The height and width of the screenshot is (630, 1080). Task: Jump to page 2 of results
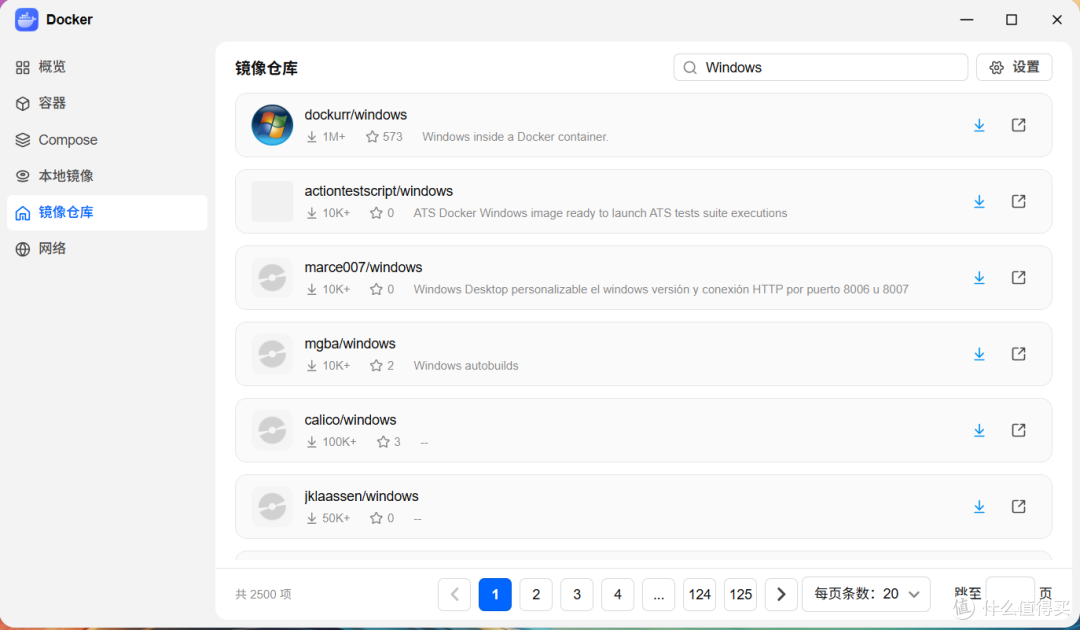point(536,594)
